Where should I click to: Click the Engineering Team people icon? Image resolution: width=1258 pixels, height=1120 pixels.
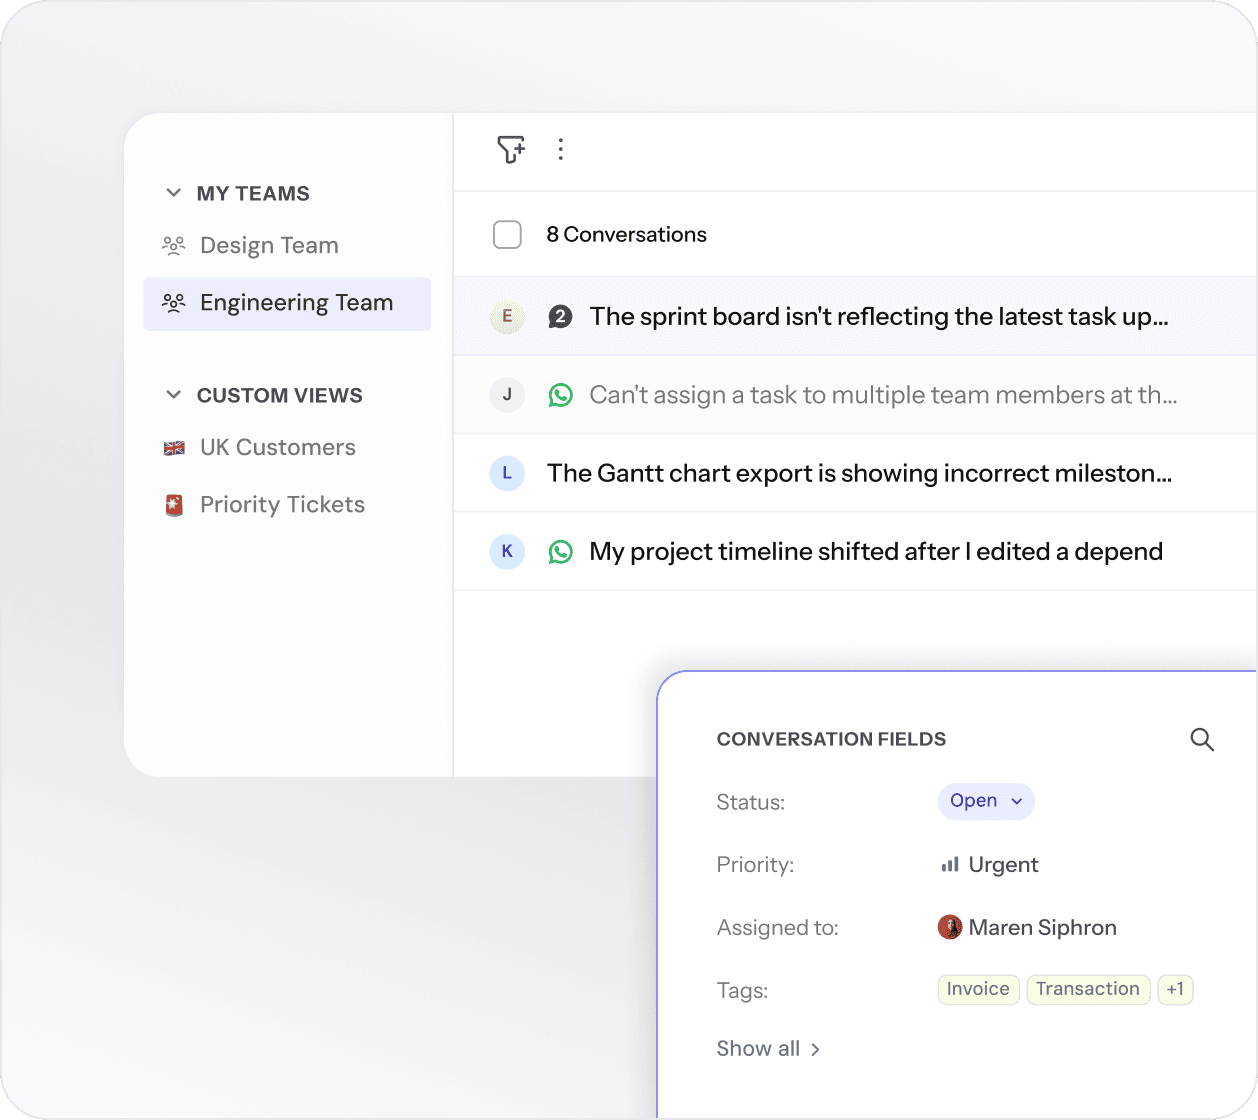[174, 303]
